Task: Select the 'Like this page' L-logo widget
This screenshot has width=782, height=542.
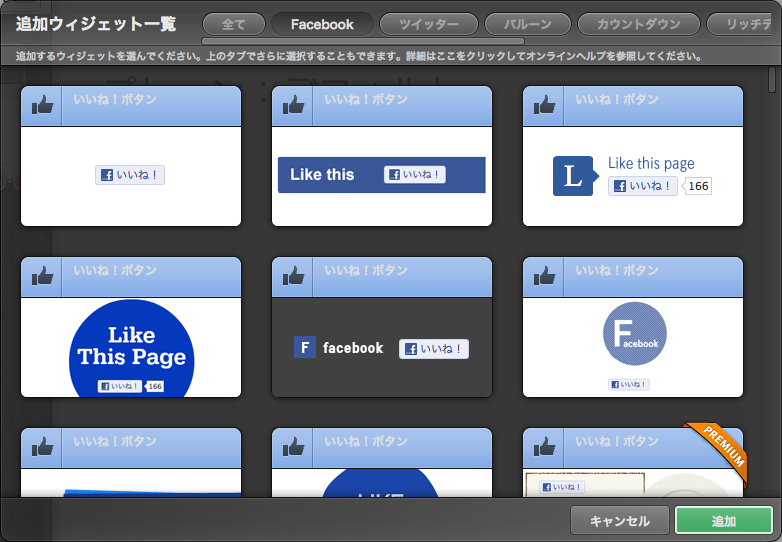Action: [x=633, y=156]
